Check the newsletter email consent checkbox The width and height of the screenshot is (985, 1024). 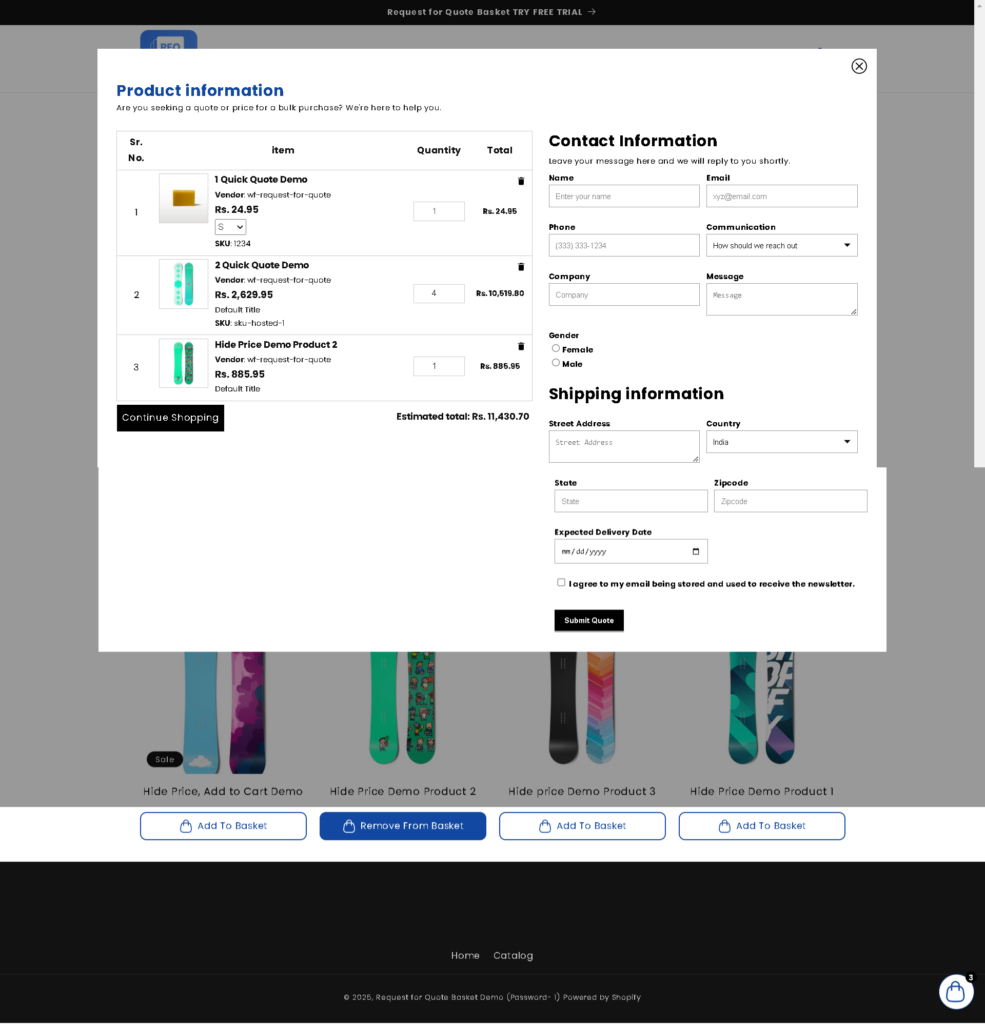click(561, 582)
